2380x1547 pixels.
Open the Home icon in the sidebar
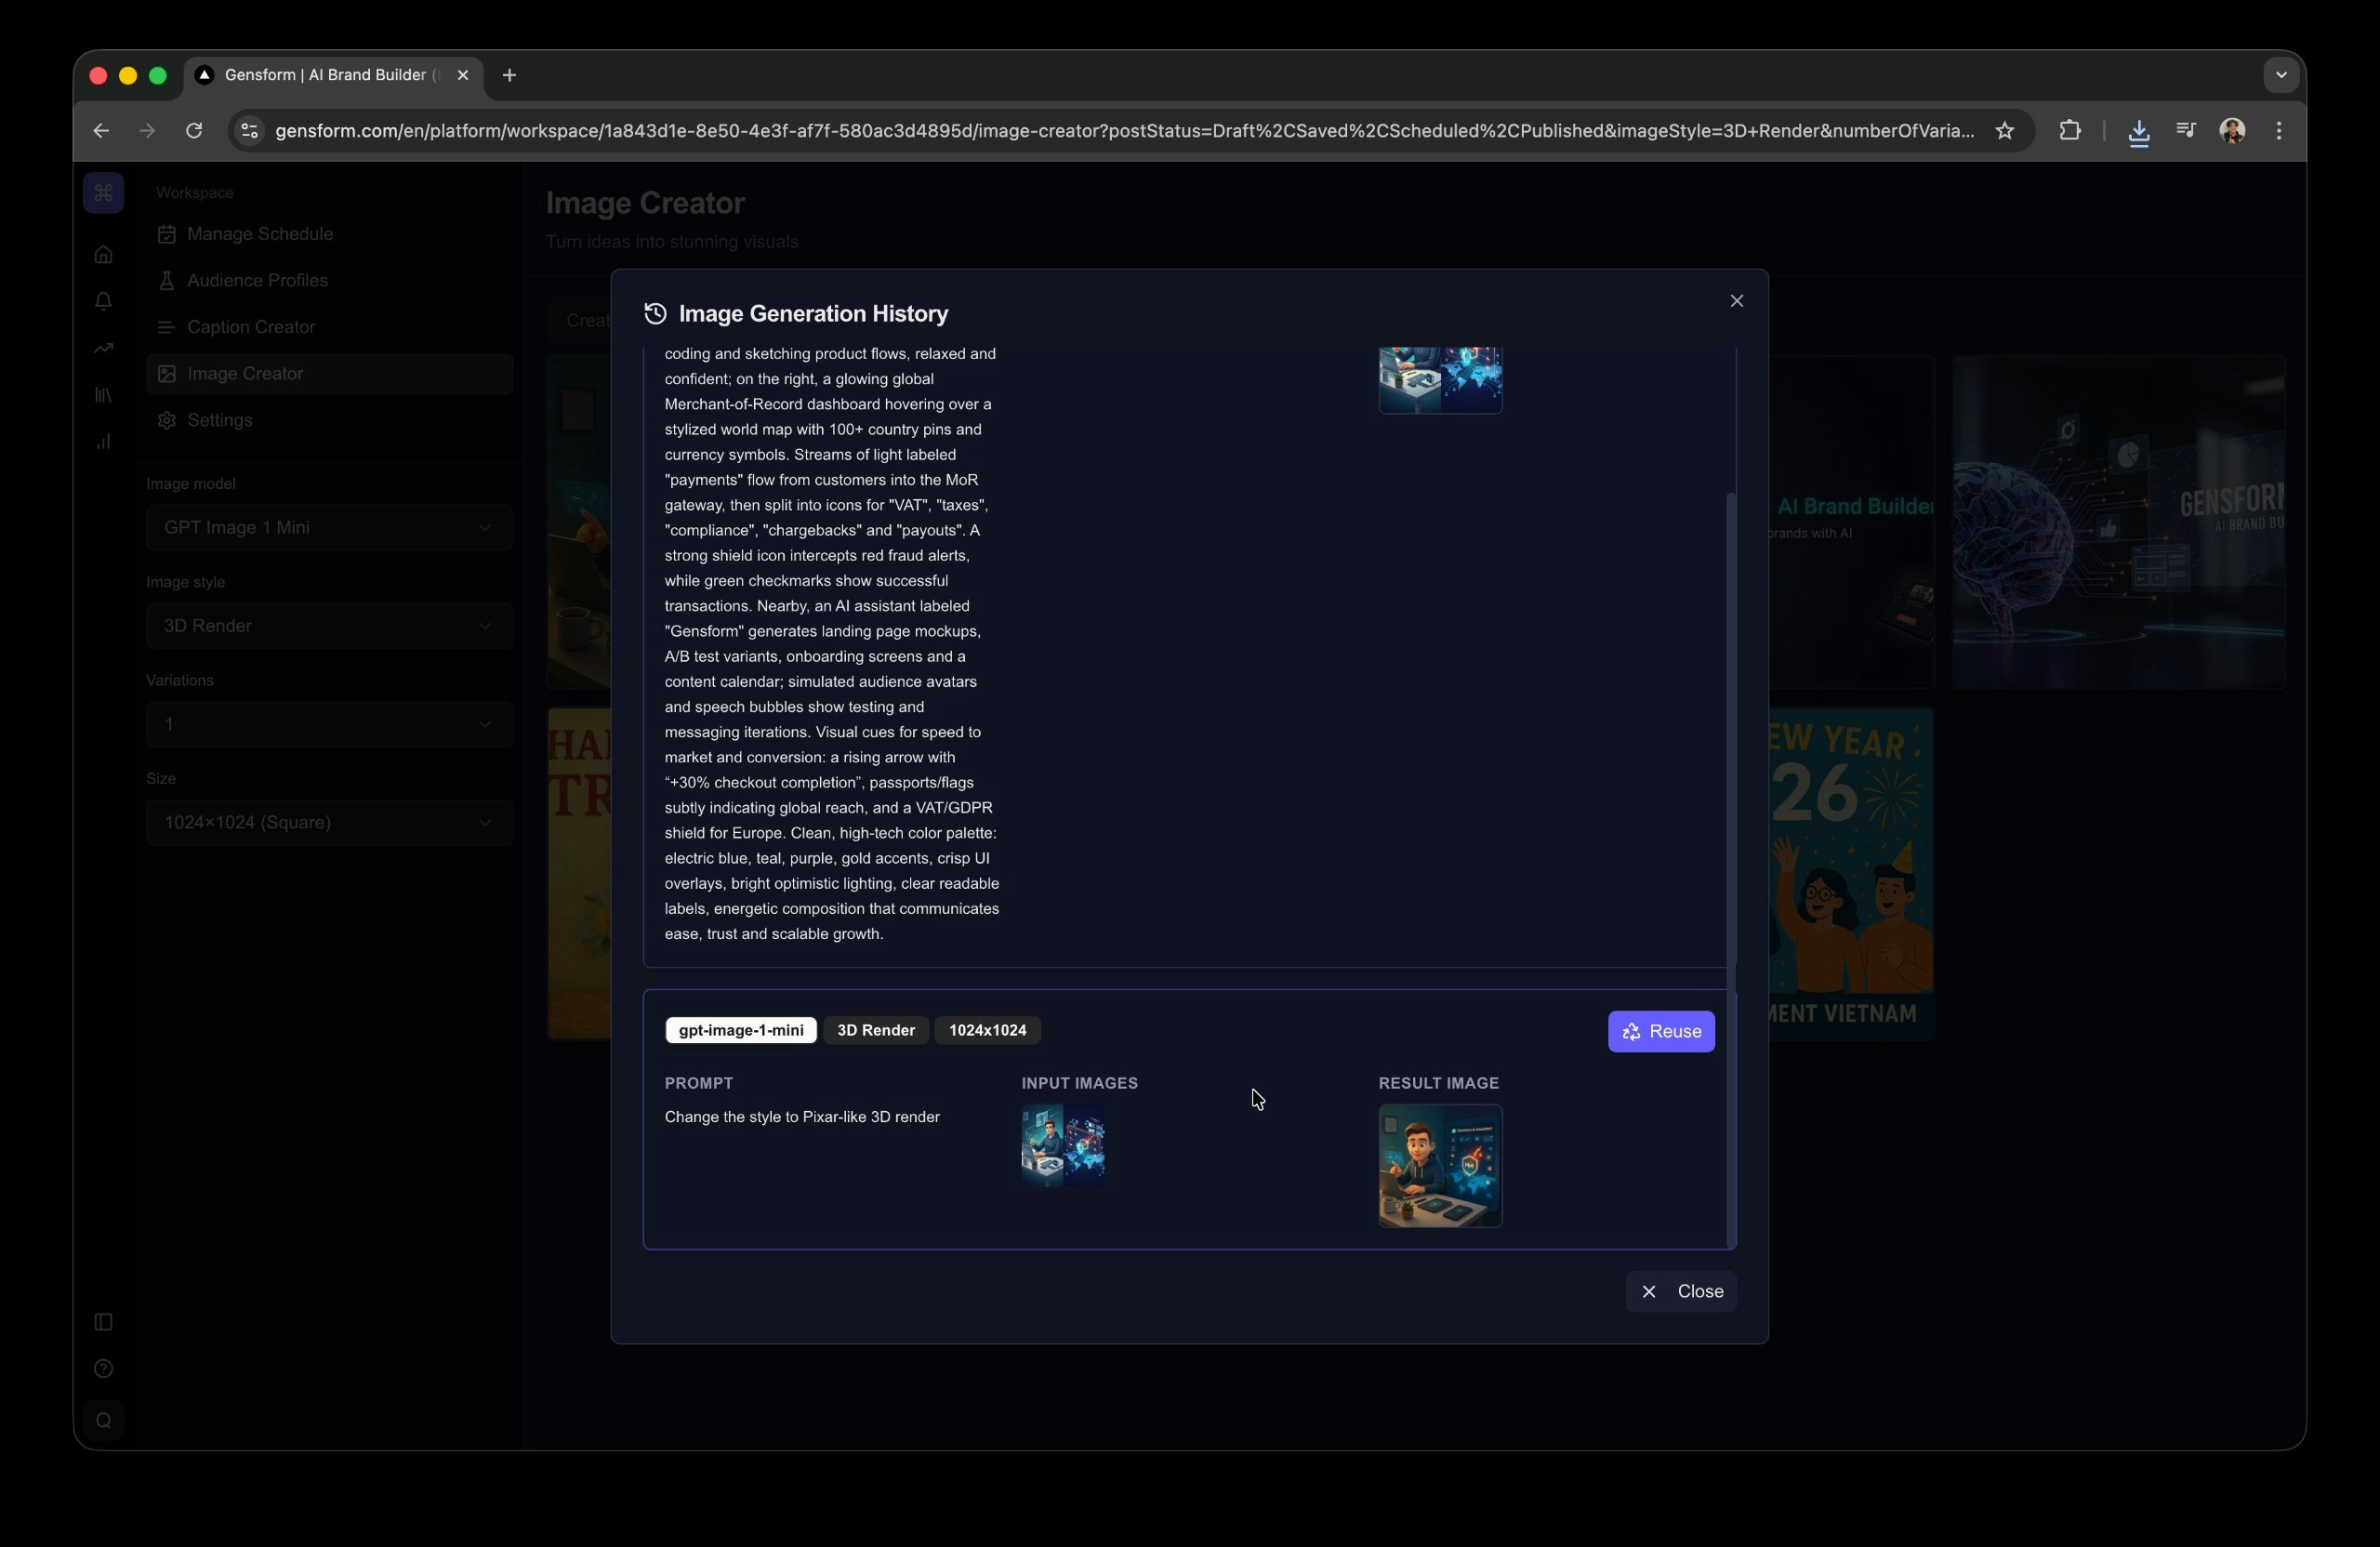click(103, 255)
